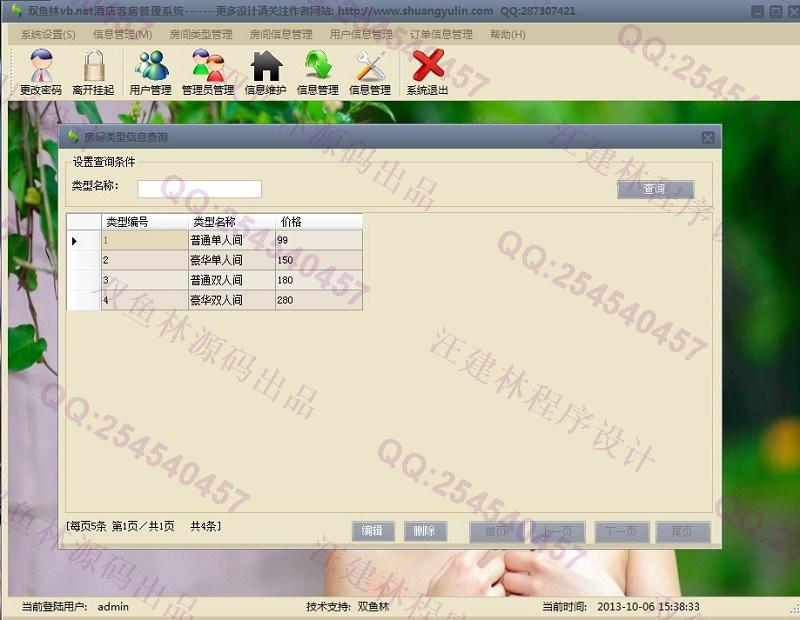Open the 订单信息管理 menu
This screenshot has height=620, width=800.
point(441,35)
